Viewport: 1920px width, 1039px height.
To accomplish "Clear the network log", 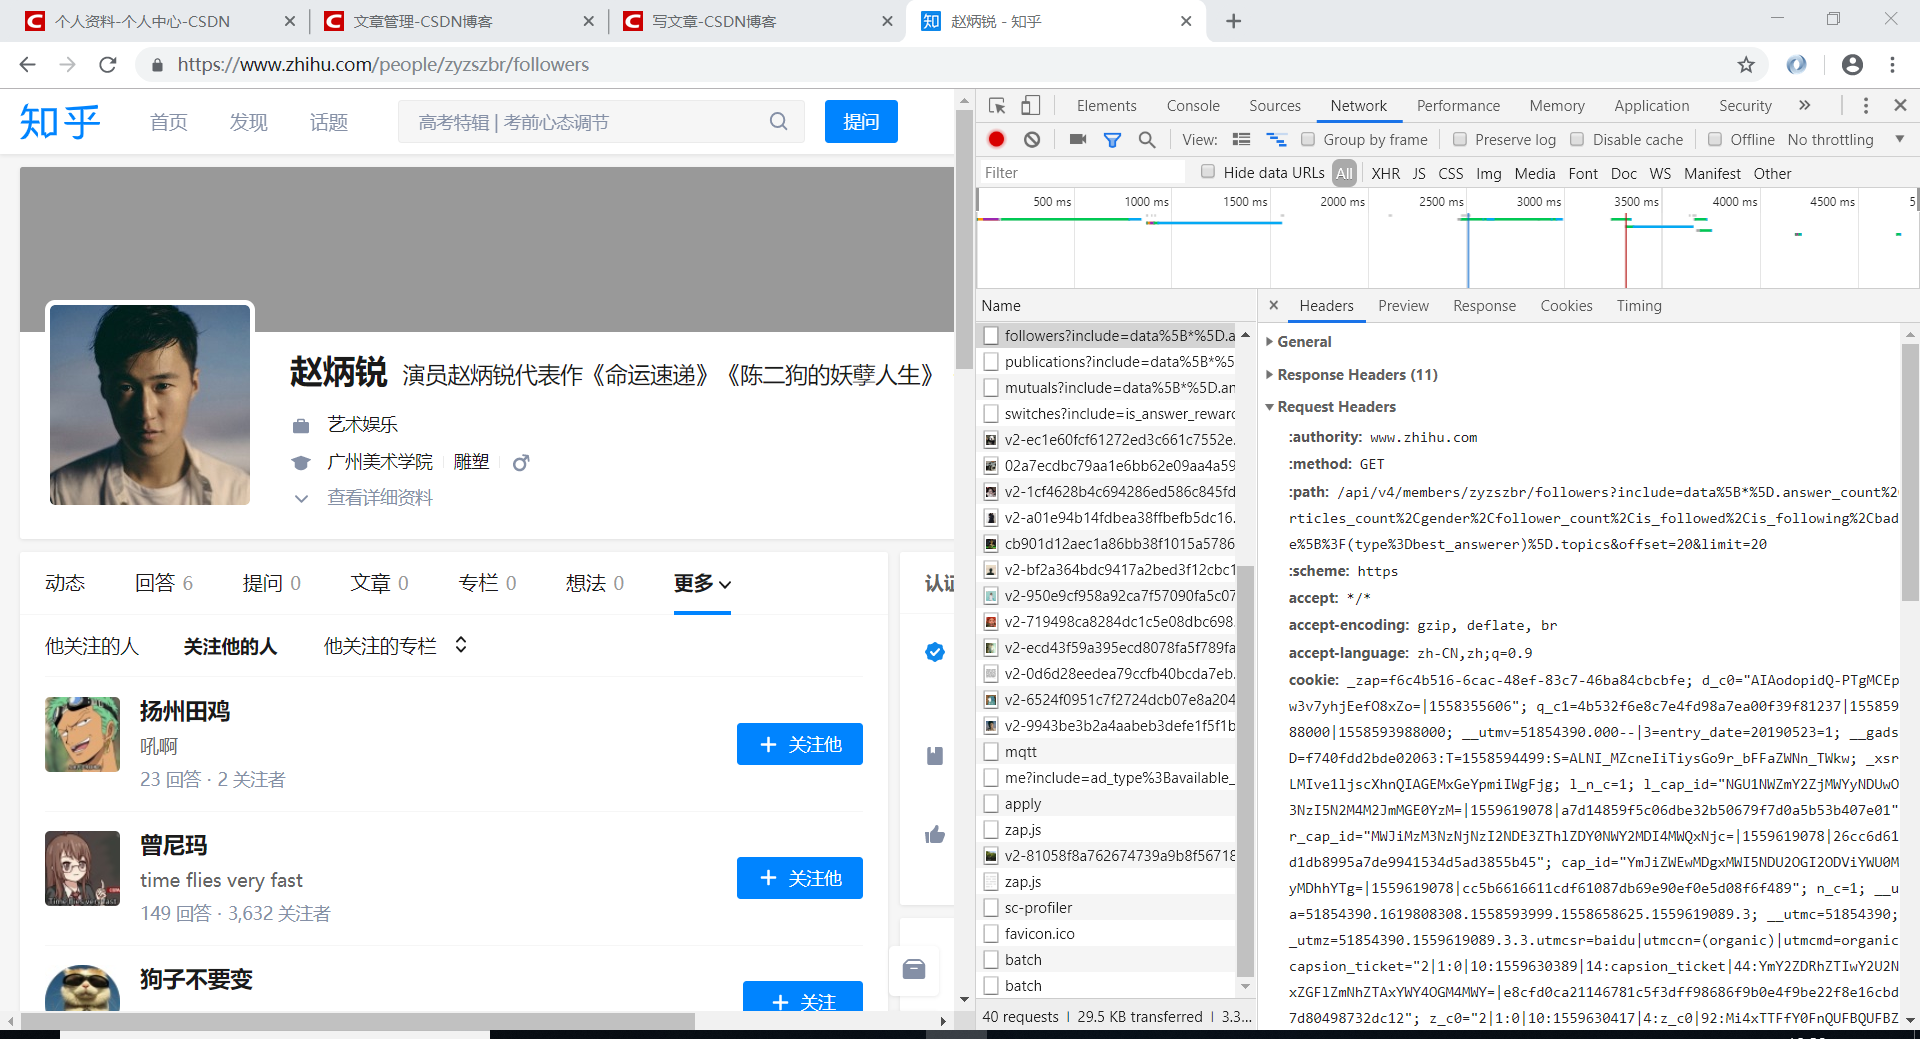I will tap(1032, 139).
